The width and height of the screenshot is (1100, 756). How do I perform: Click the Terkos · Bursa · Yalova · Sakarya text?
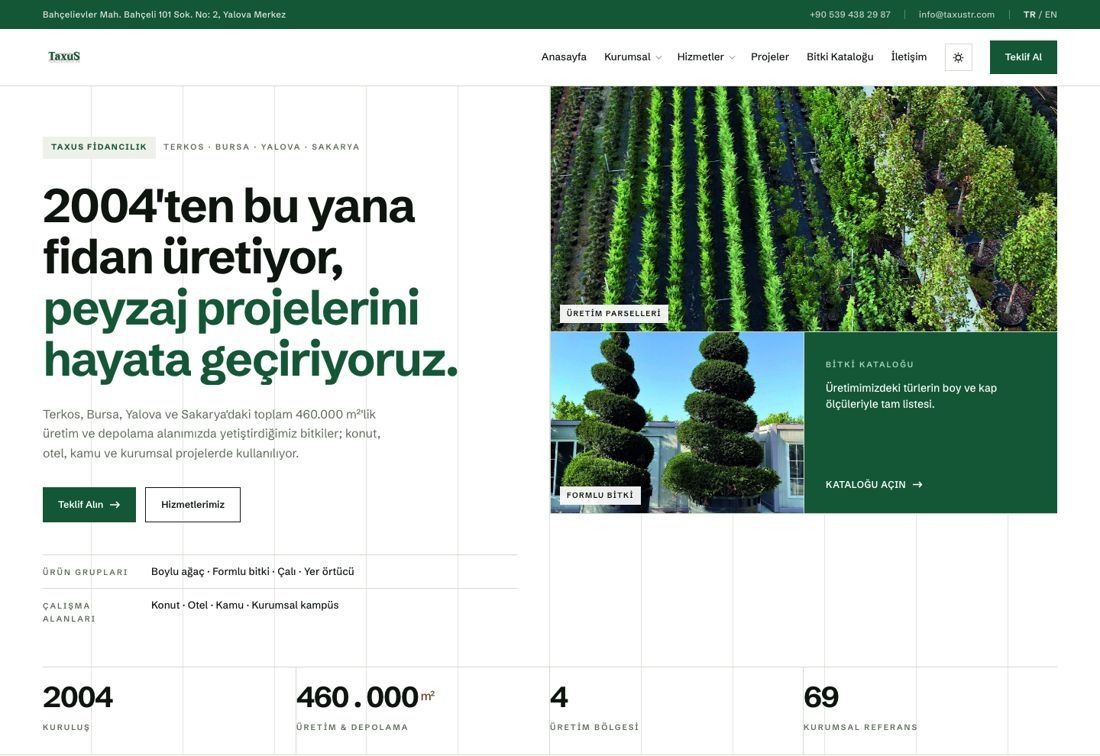pos(261,147)
